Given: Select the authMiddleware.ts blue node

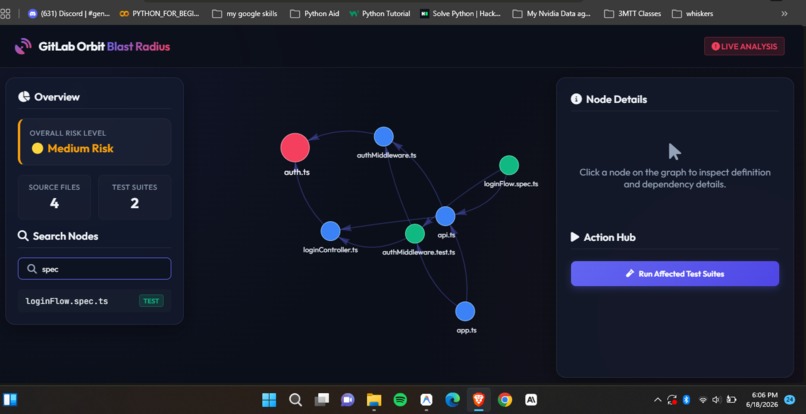Looking at the screenshot, I should click(x=383, y=137).
